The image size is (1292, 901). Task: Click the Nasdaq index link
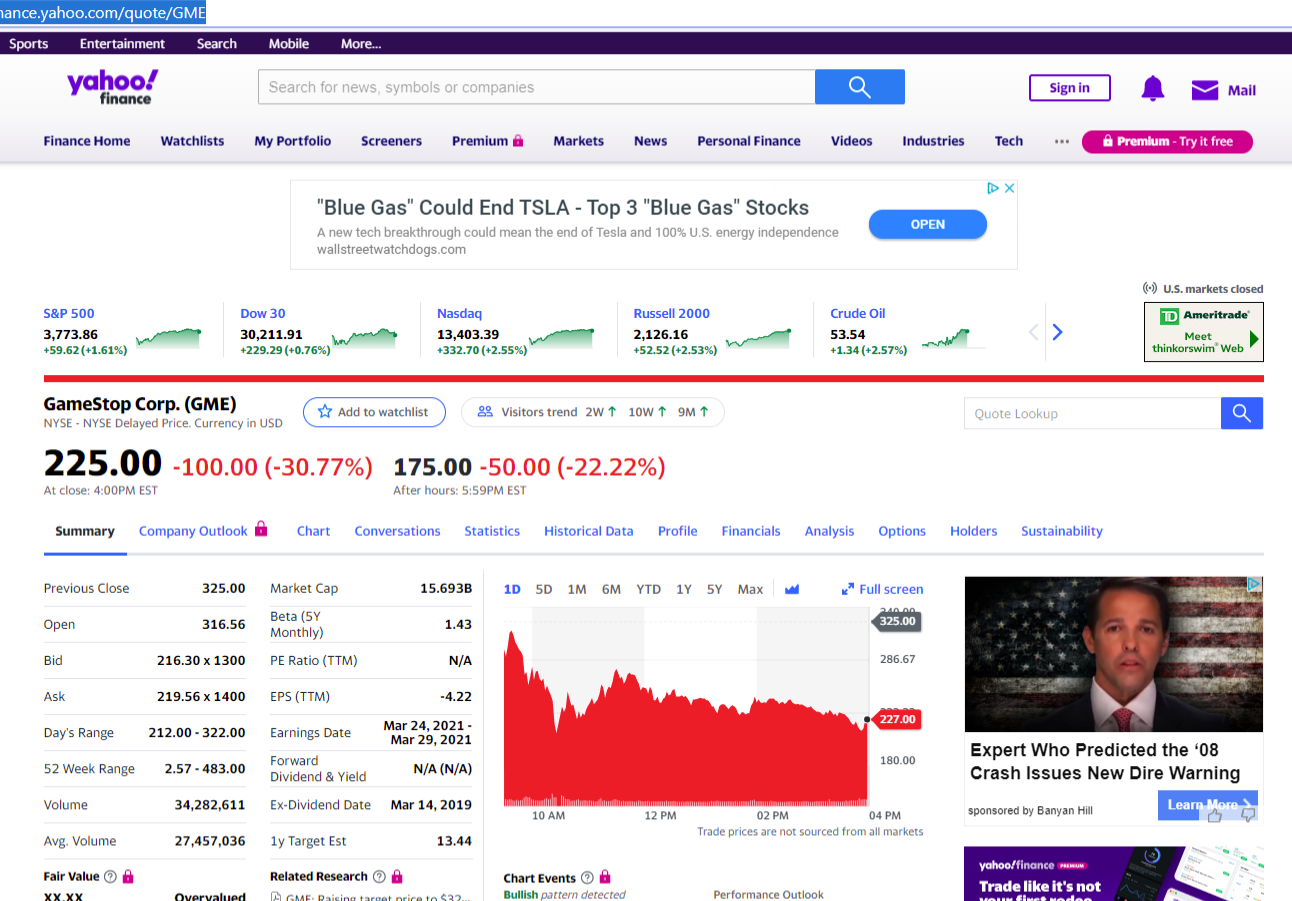[x=460, y=313]
